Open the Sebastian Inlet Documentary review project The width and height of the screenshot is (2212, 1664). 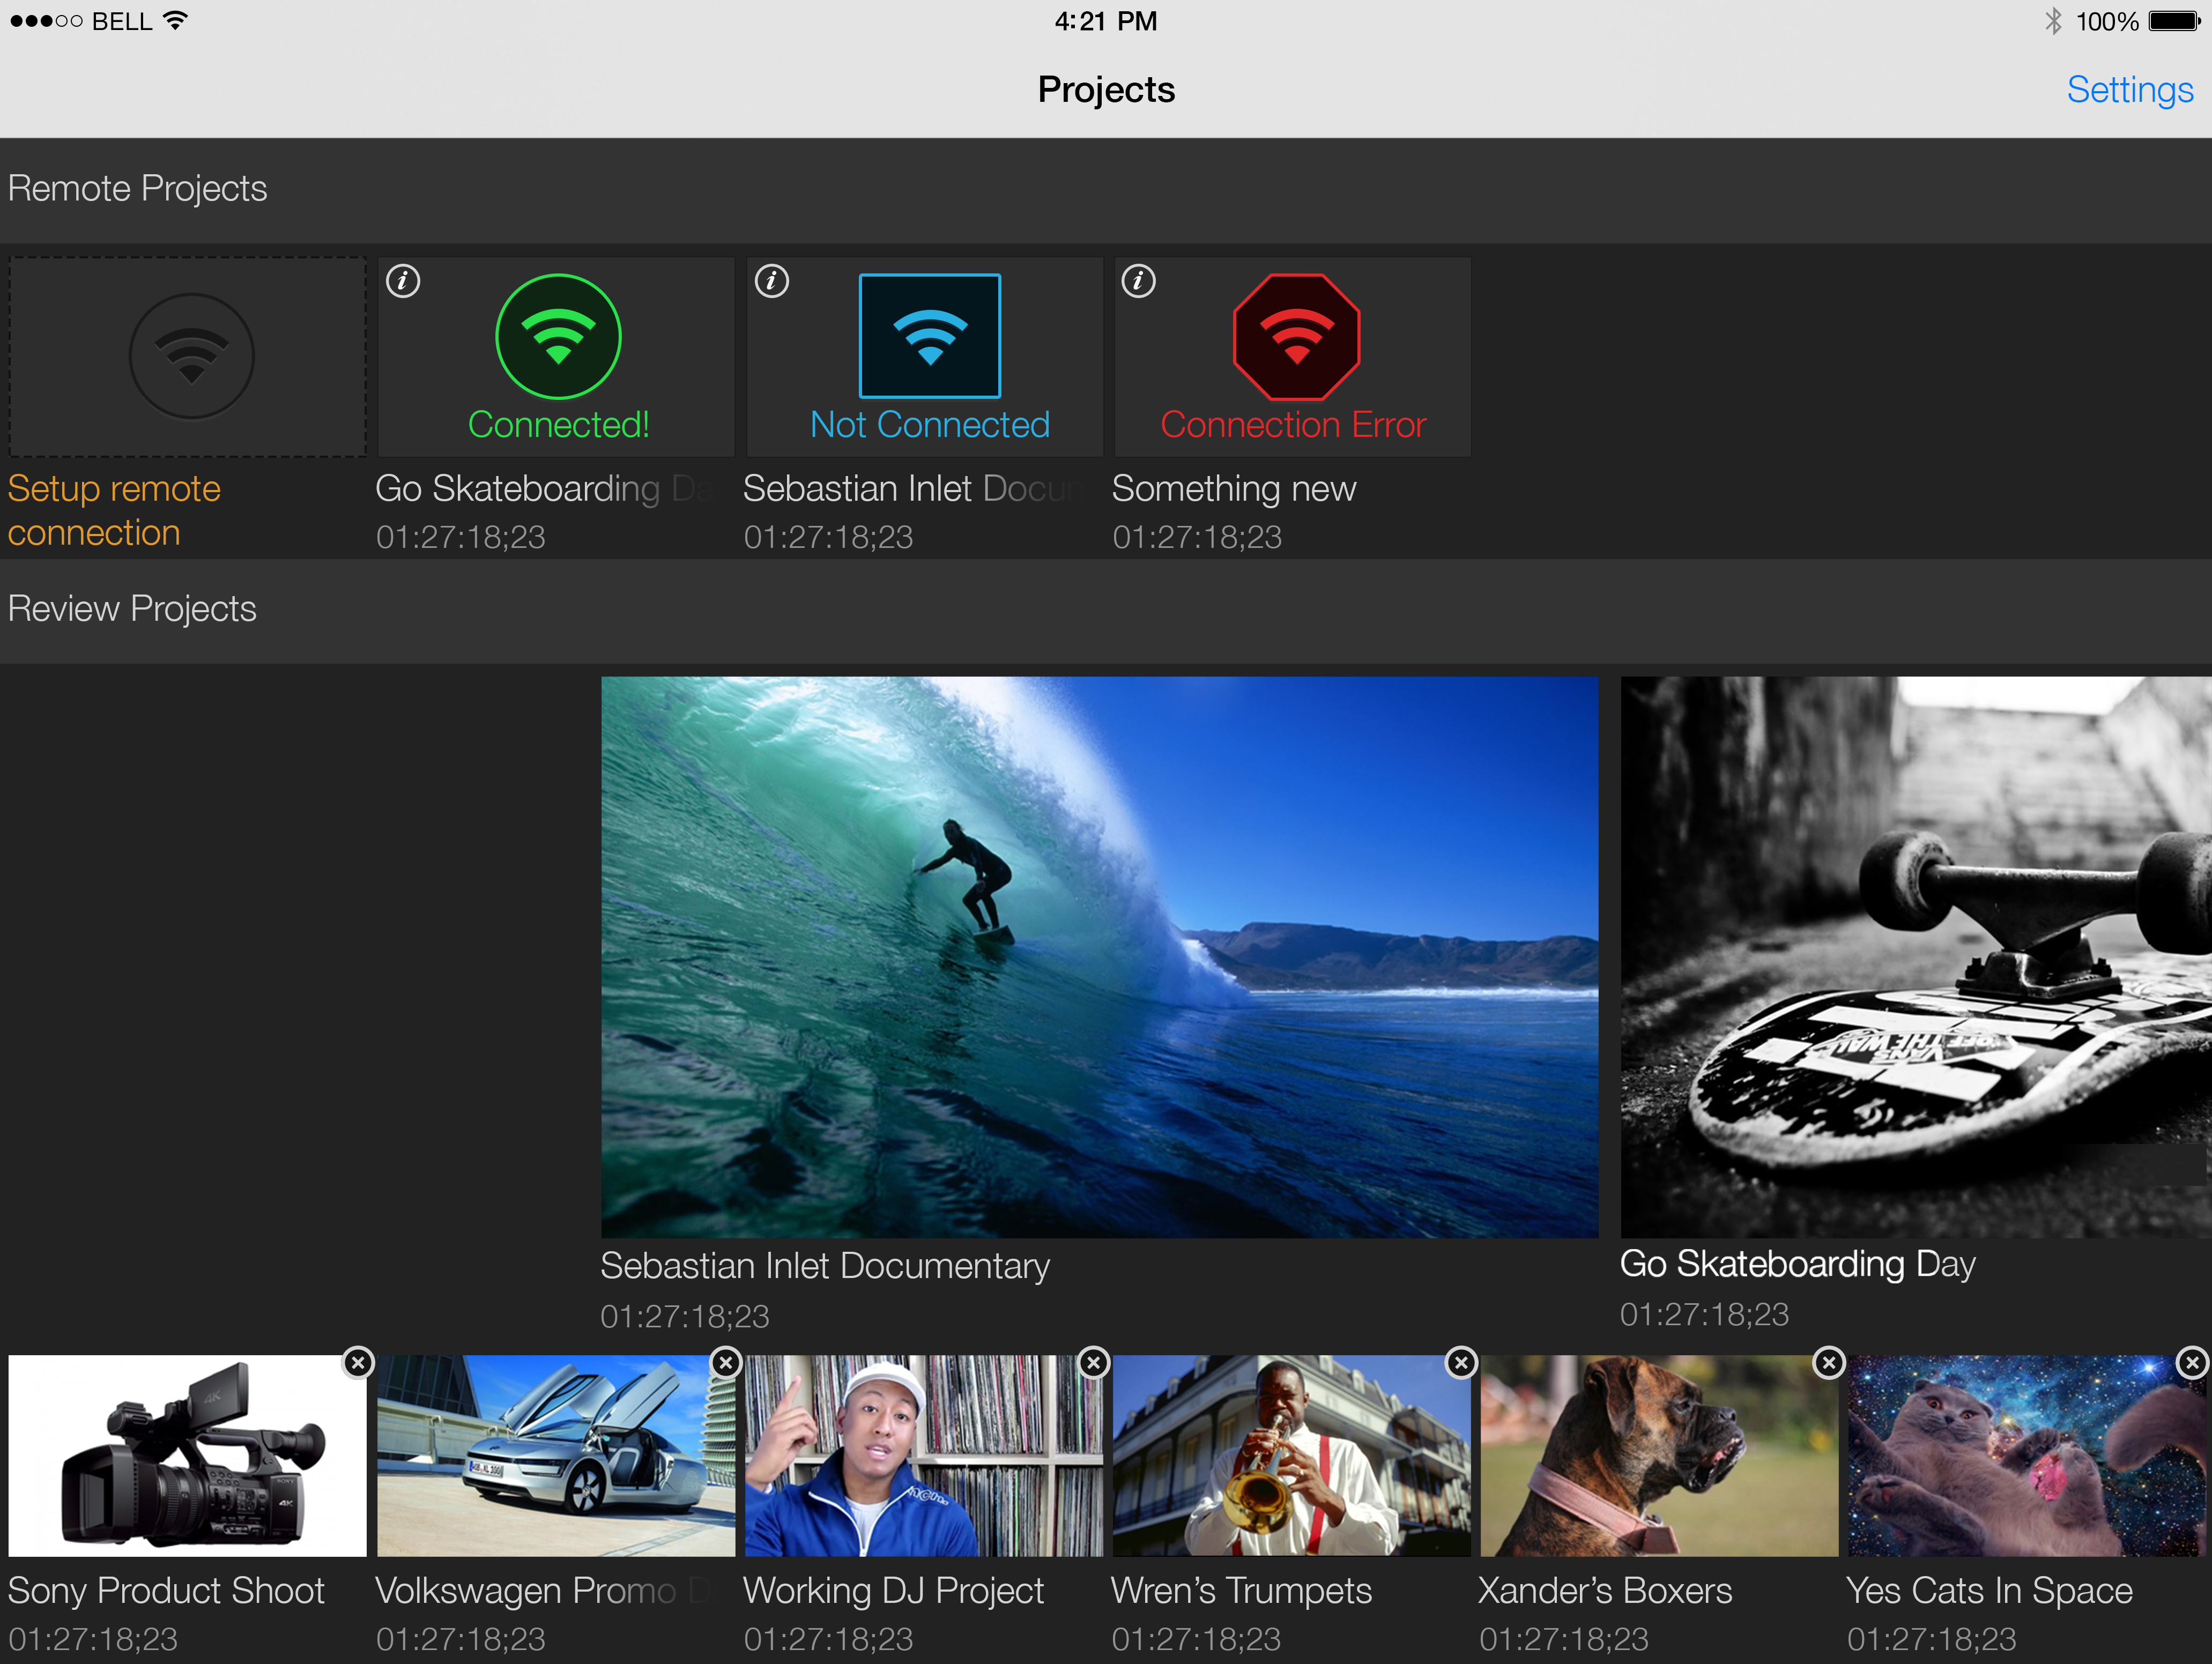pyautogui.click(x=1100, y=955)
